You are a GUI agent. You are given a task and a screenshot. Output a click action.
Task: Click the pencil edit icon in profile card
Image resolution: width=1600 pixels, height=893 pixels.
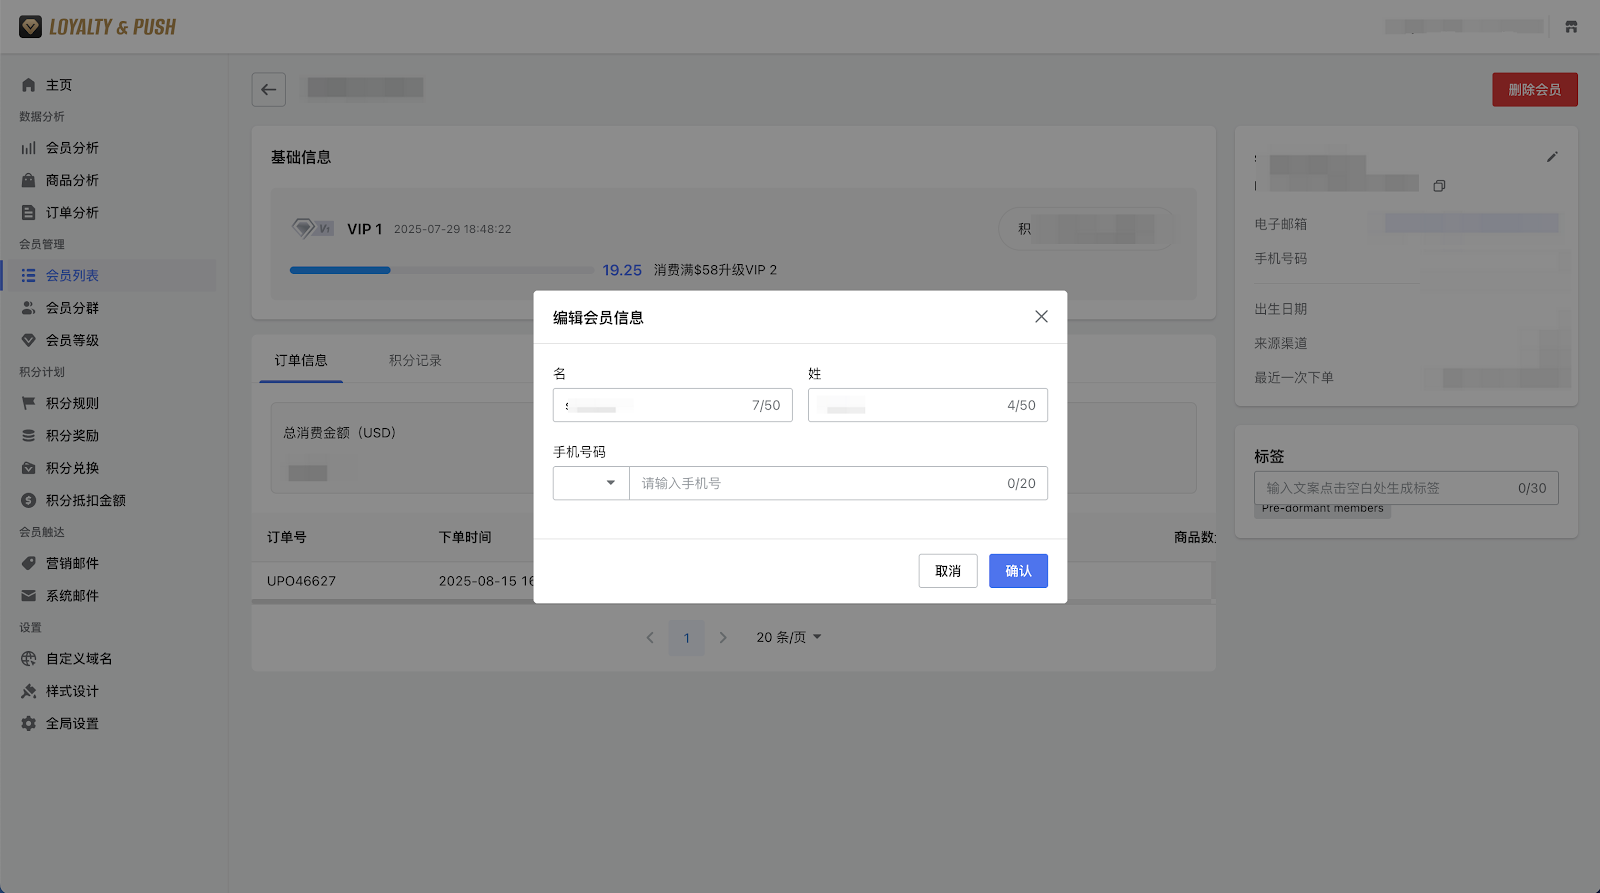1552,157
